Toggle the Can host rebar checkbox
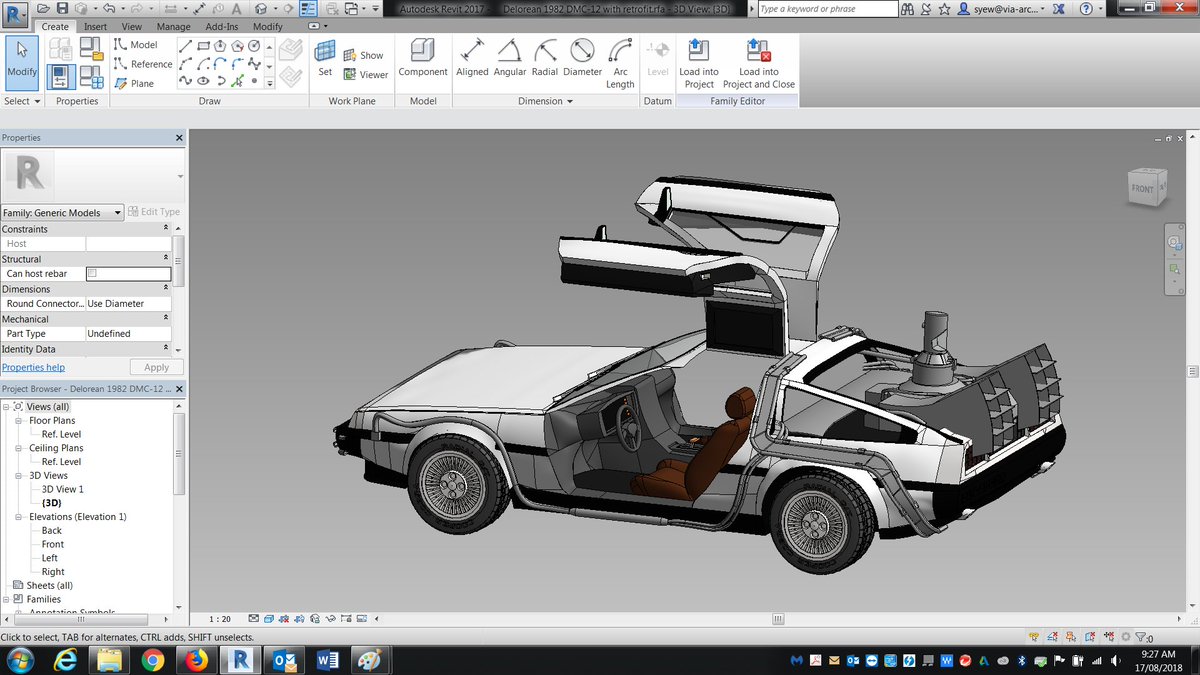This screenshot has width=1200, height=675. (92, 273)
